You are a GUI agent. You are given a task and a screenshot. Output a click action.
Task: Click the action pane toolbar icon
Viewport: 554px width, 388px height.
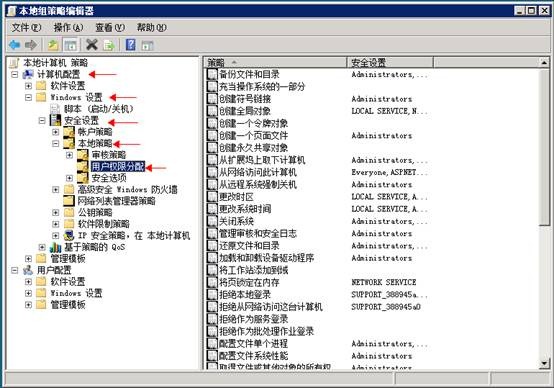pyautogui.click(x=147, y=45)
